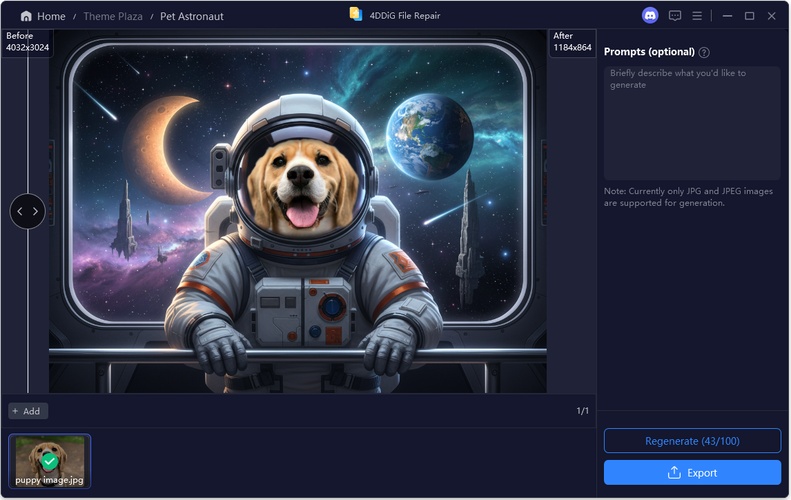
Task: Click the Before 4032x3024 label
Action: [27, 42]
